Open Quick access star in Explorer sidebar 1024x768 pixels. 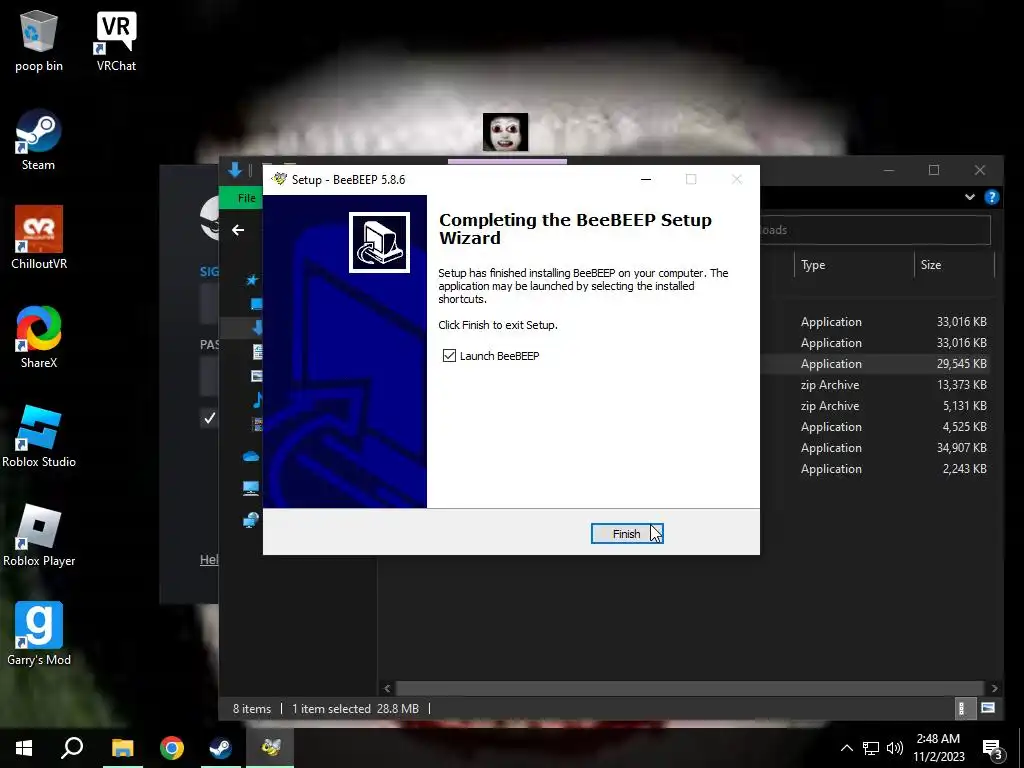pos(252,280)
